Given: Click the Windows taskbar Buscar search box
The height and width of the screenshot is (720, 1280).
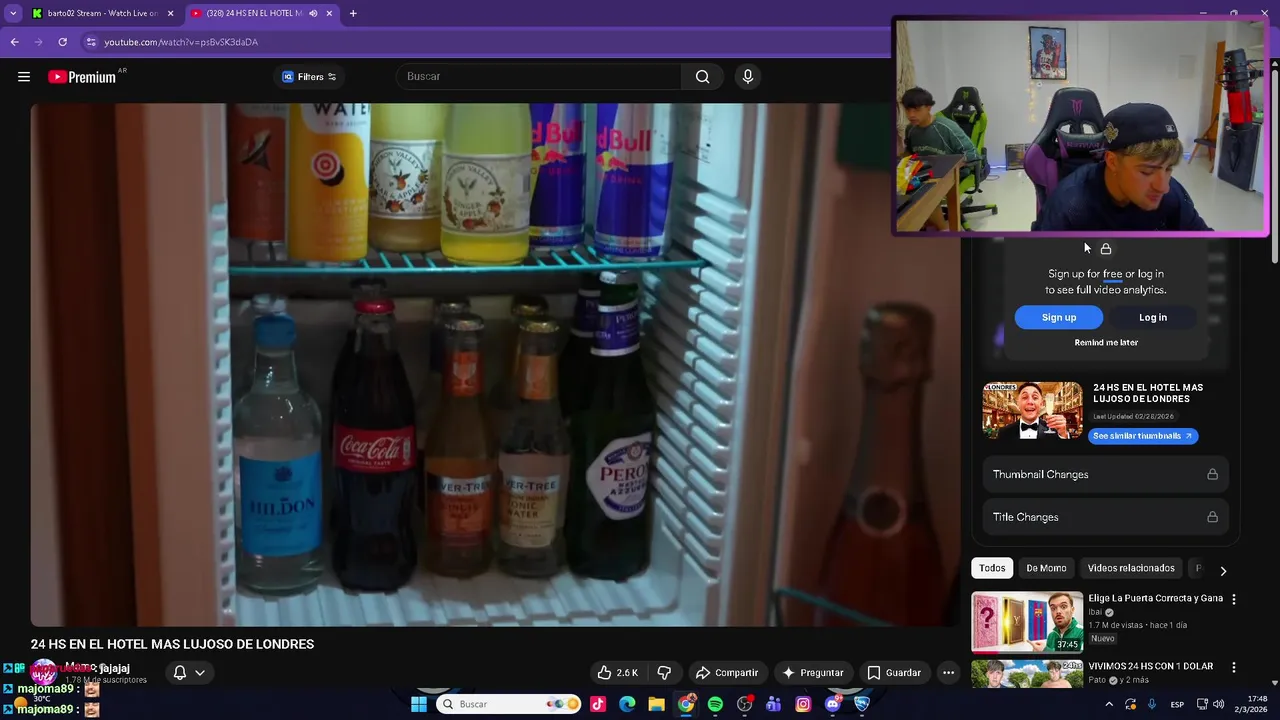Looking at the screenshot, I should click(508, 704).
